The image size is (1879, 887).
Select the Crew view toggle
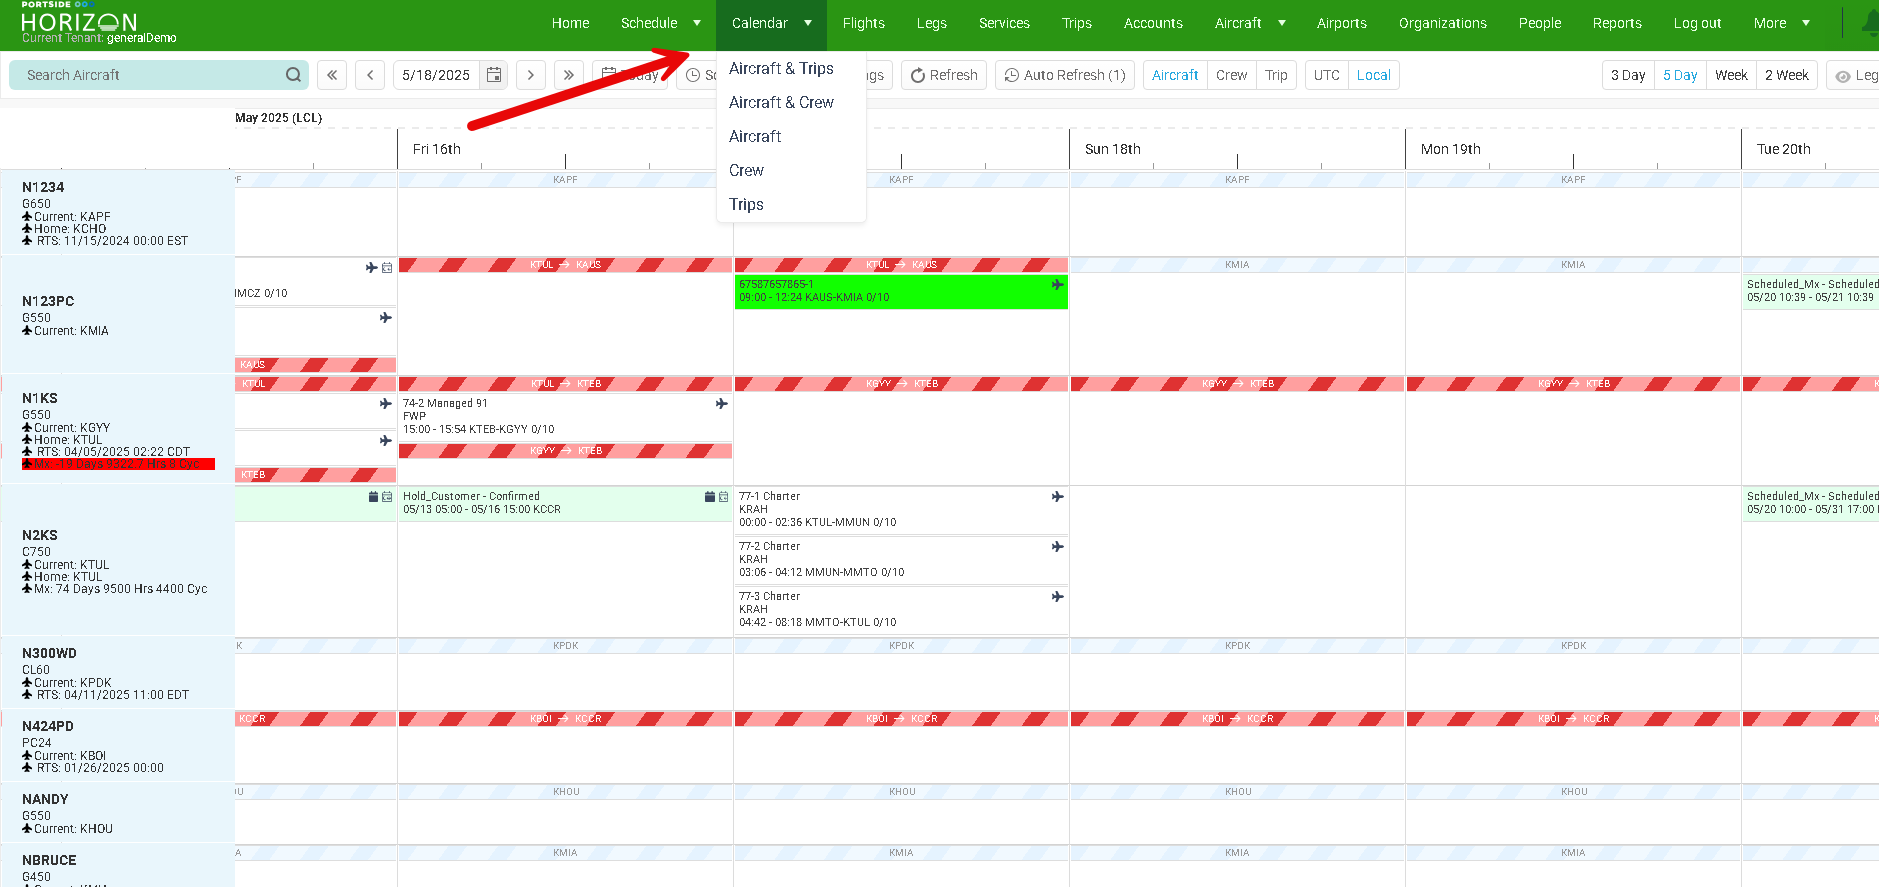point(1231,75)
